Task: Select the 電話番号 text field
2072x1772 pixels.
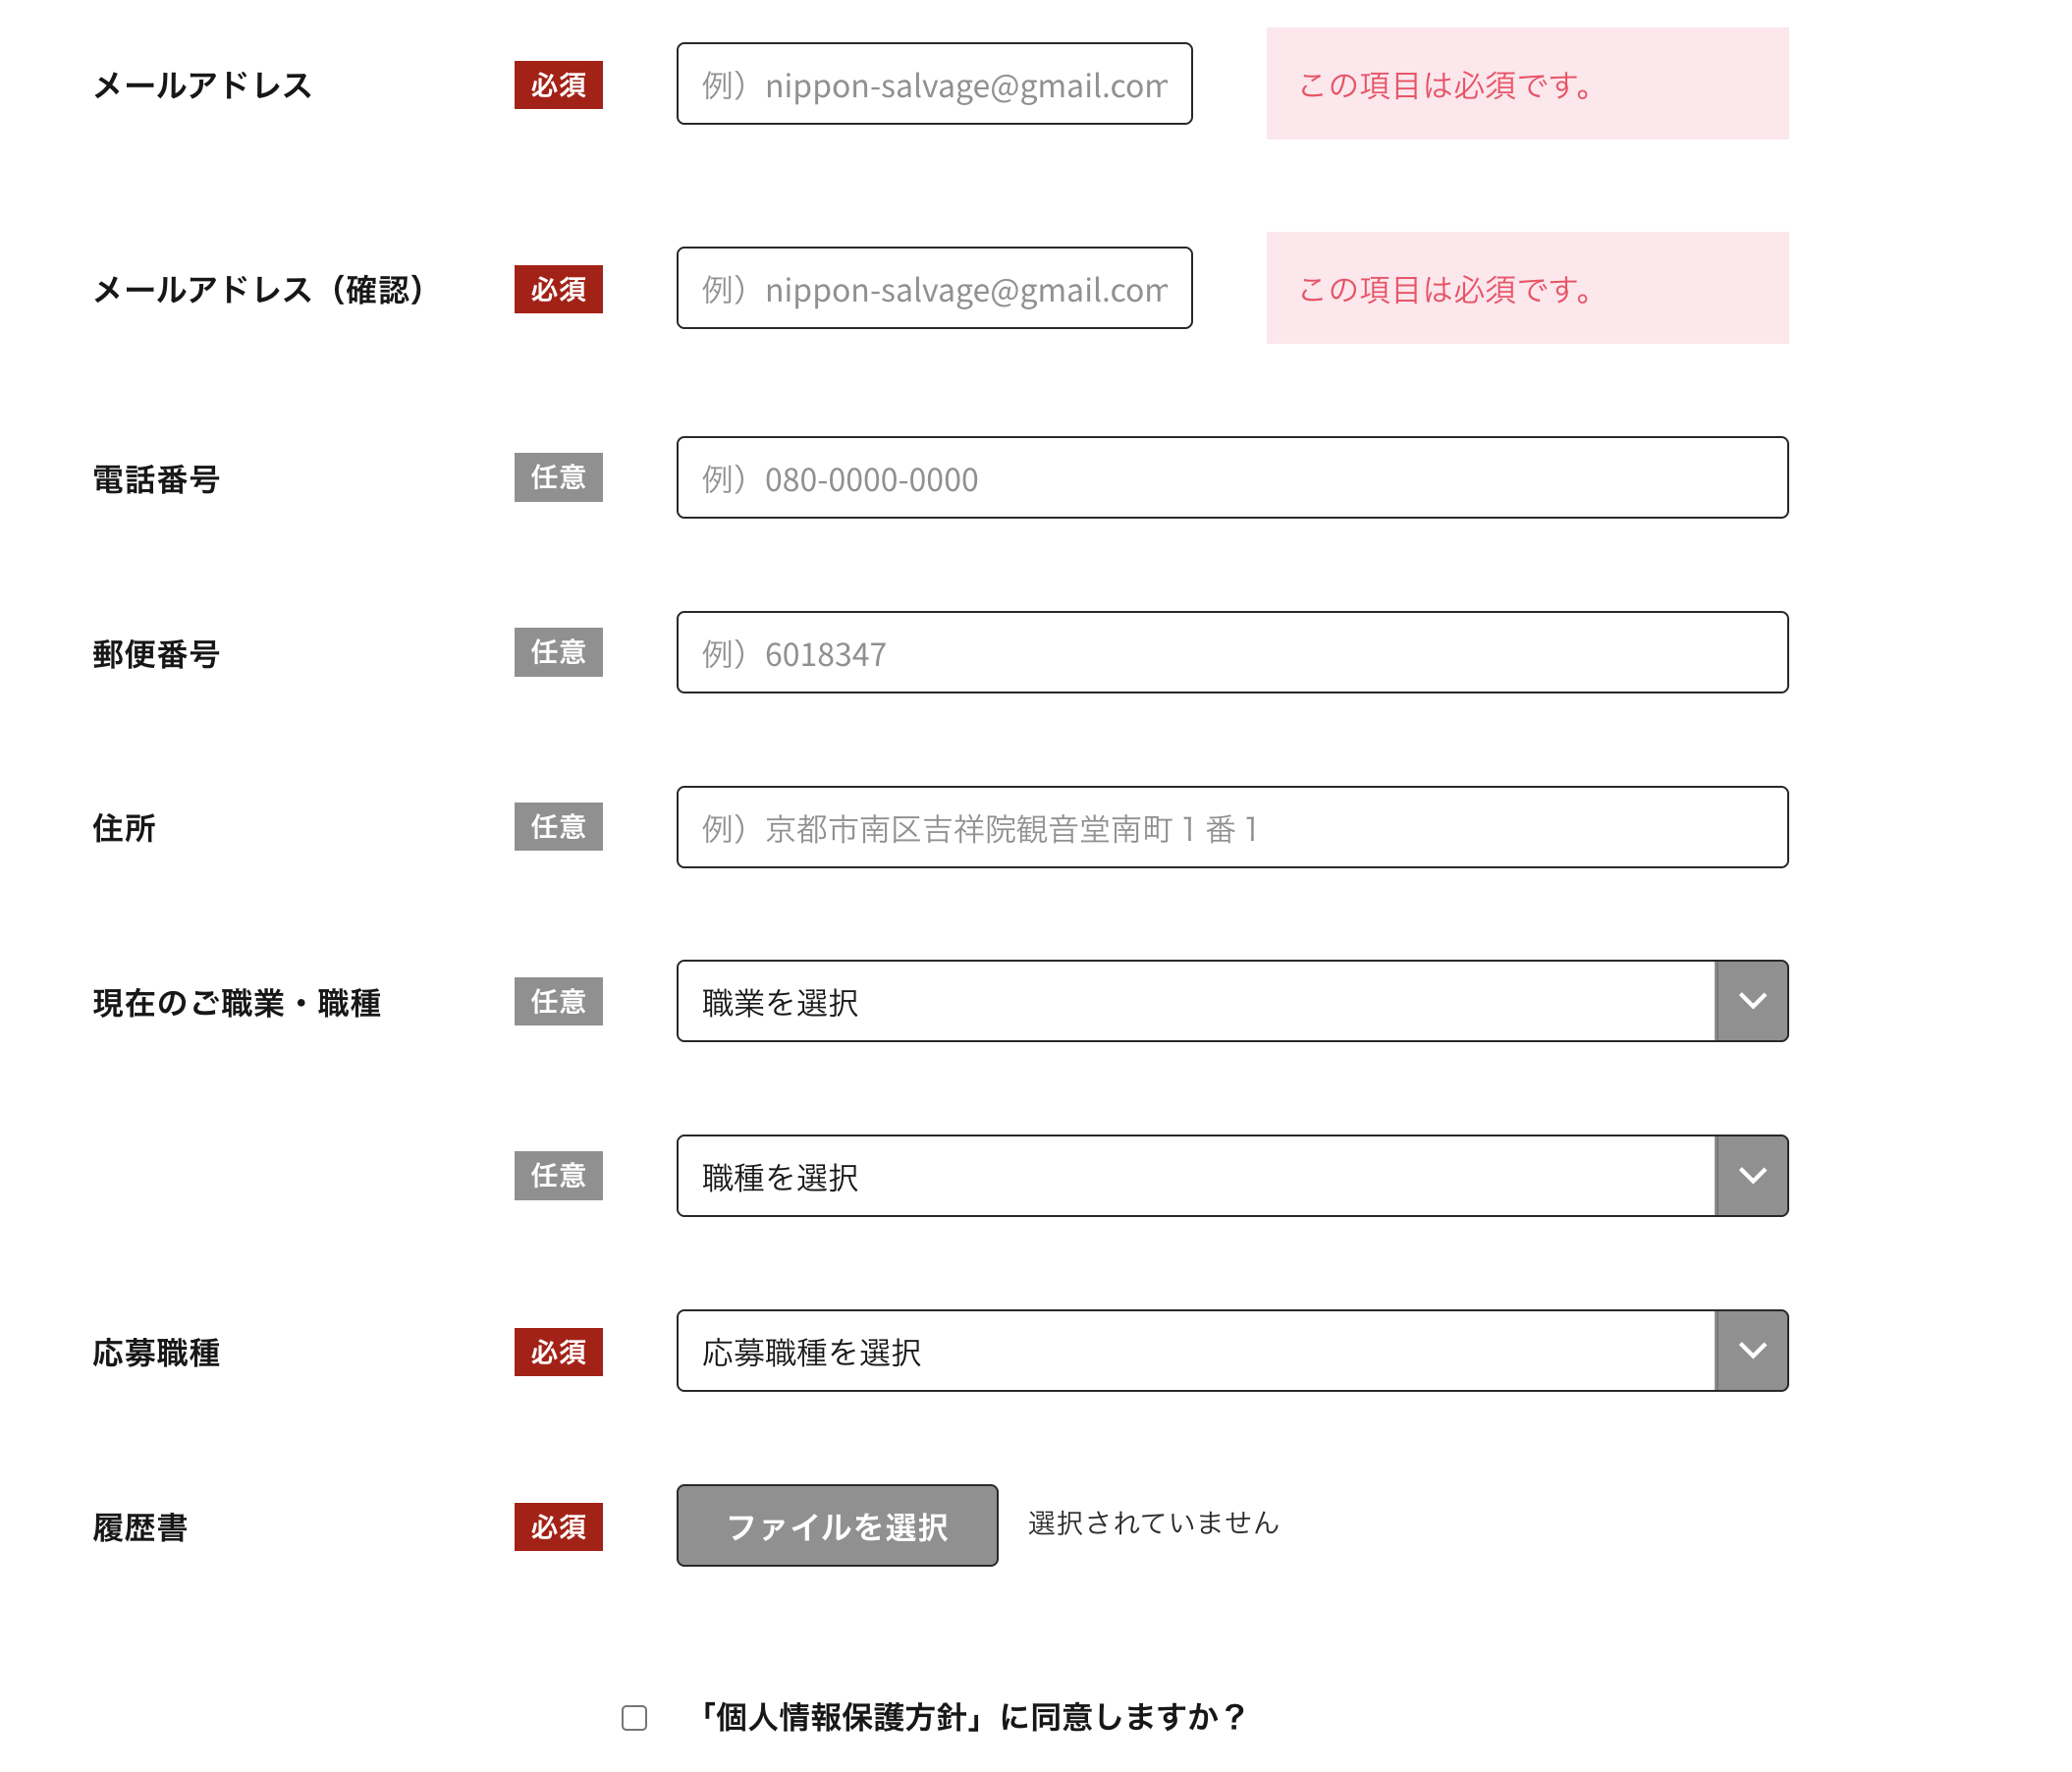Action: point(1232,477)
